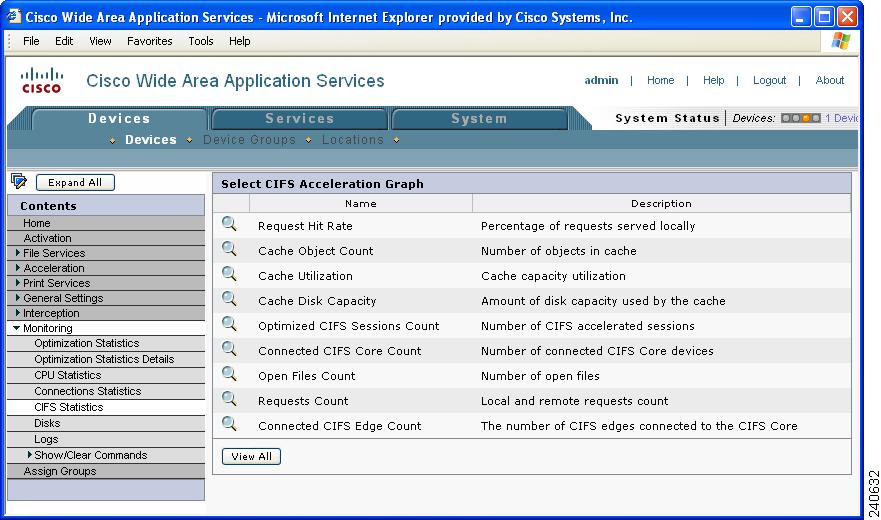Click the checklist icon beside Expand All
Image resolution: width=881 pixels, height=520 pixels.
[x=19, y=181]
